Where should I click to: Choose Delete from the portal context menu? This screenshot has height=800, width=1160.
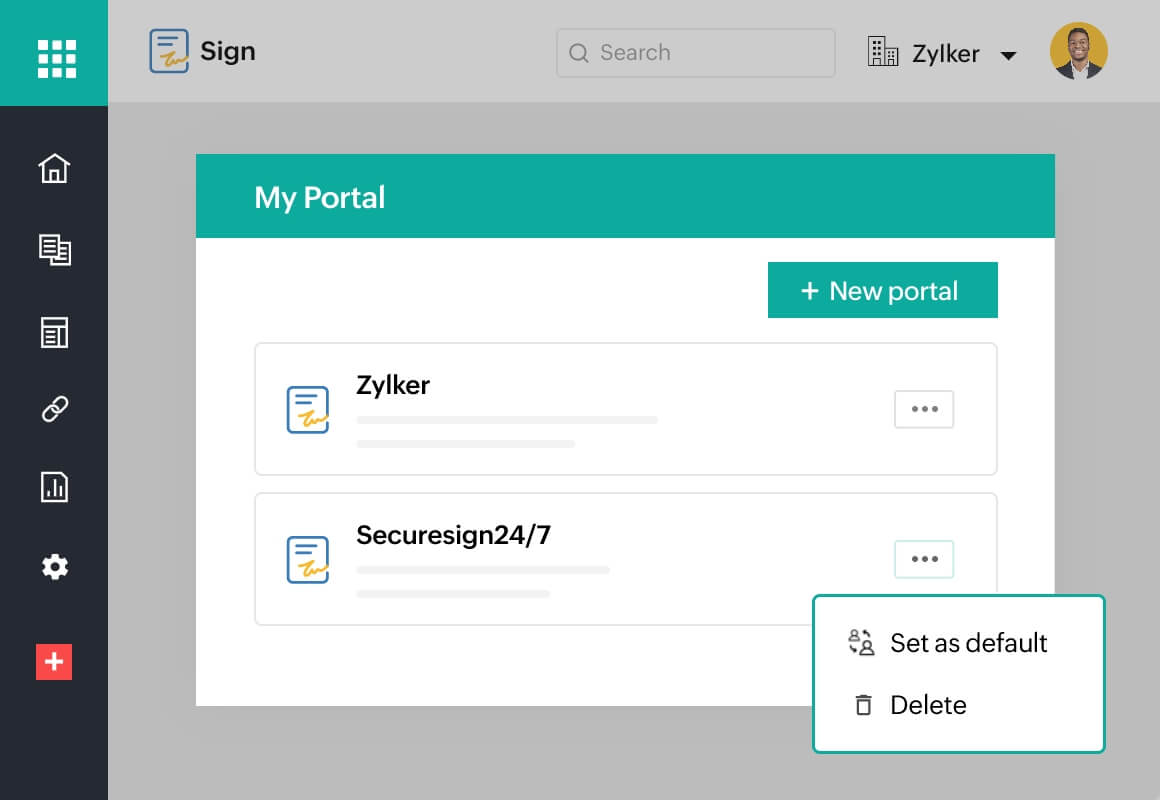[927, 705]
